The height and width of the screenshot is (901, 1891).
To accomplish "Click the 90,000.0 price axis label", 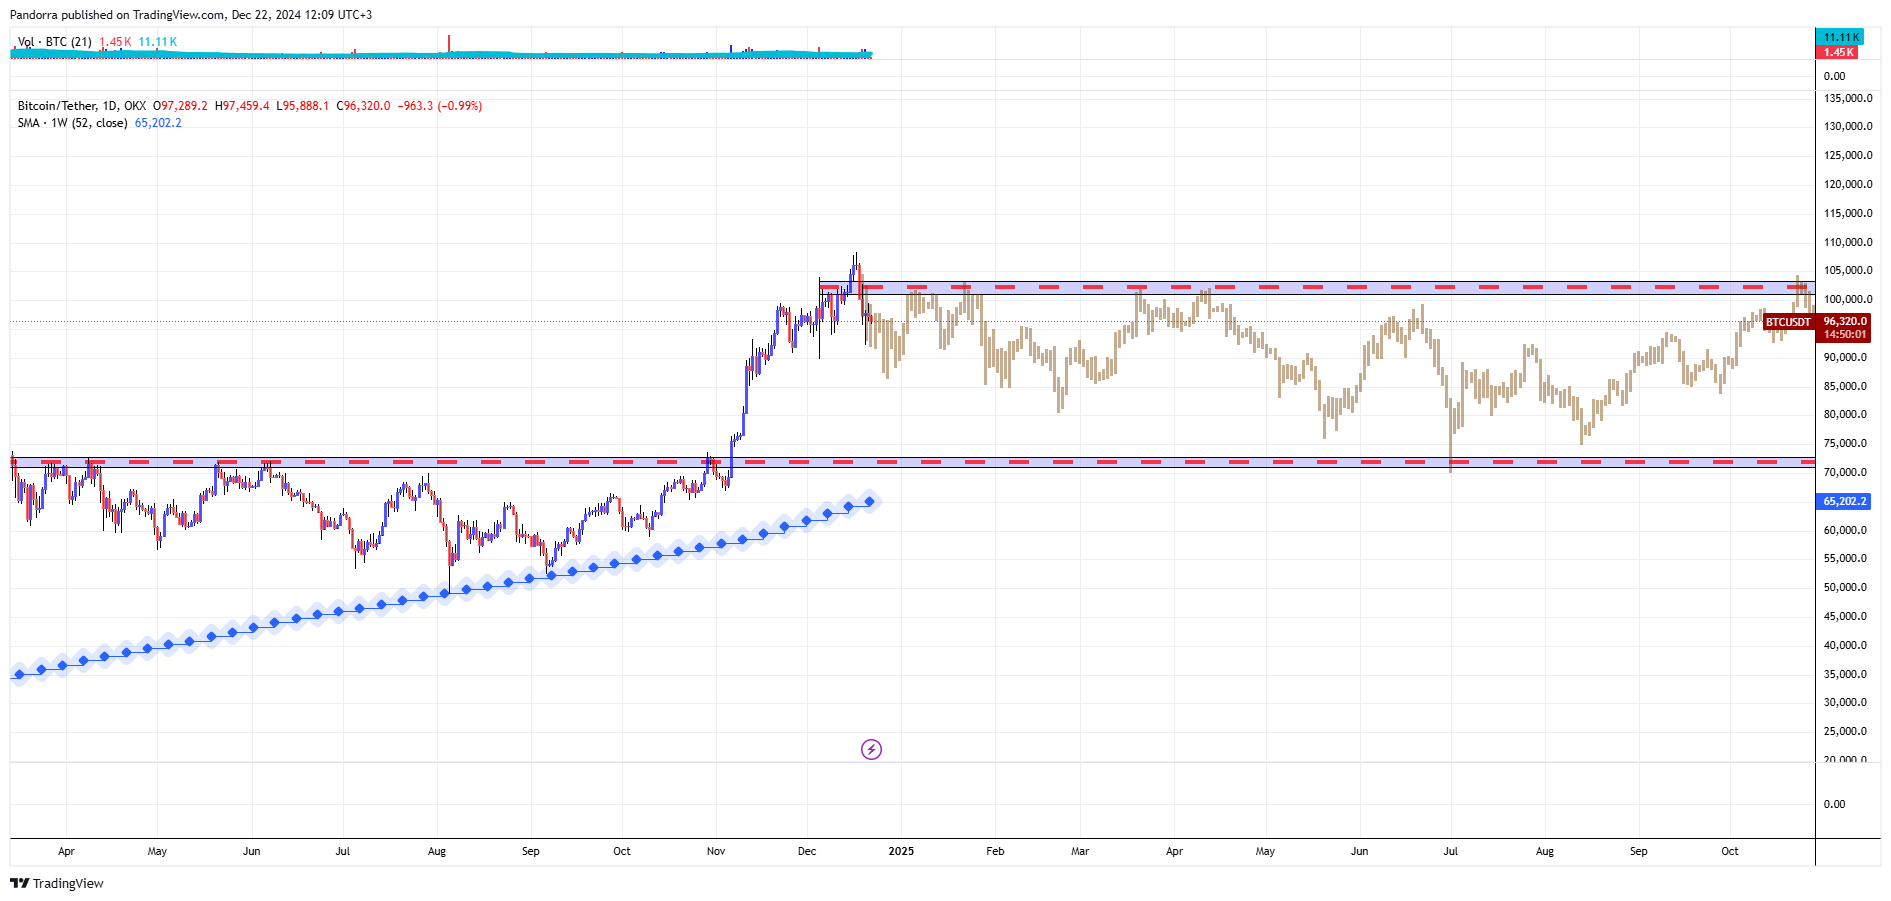I will coord(1845,357).
